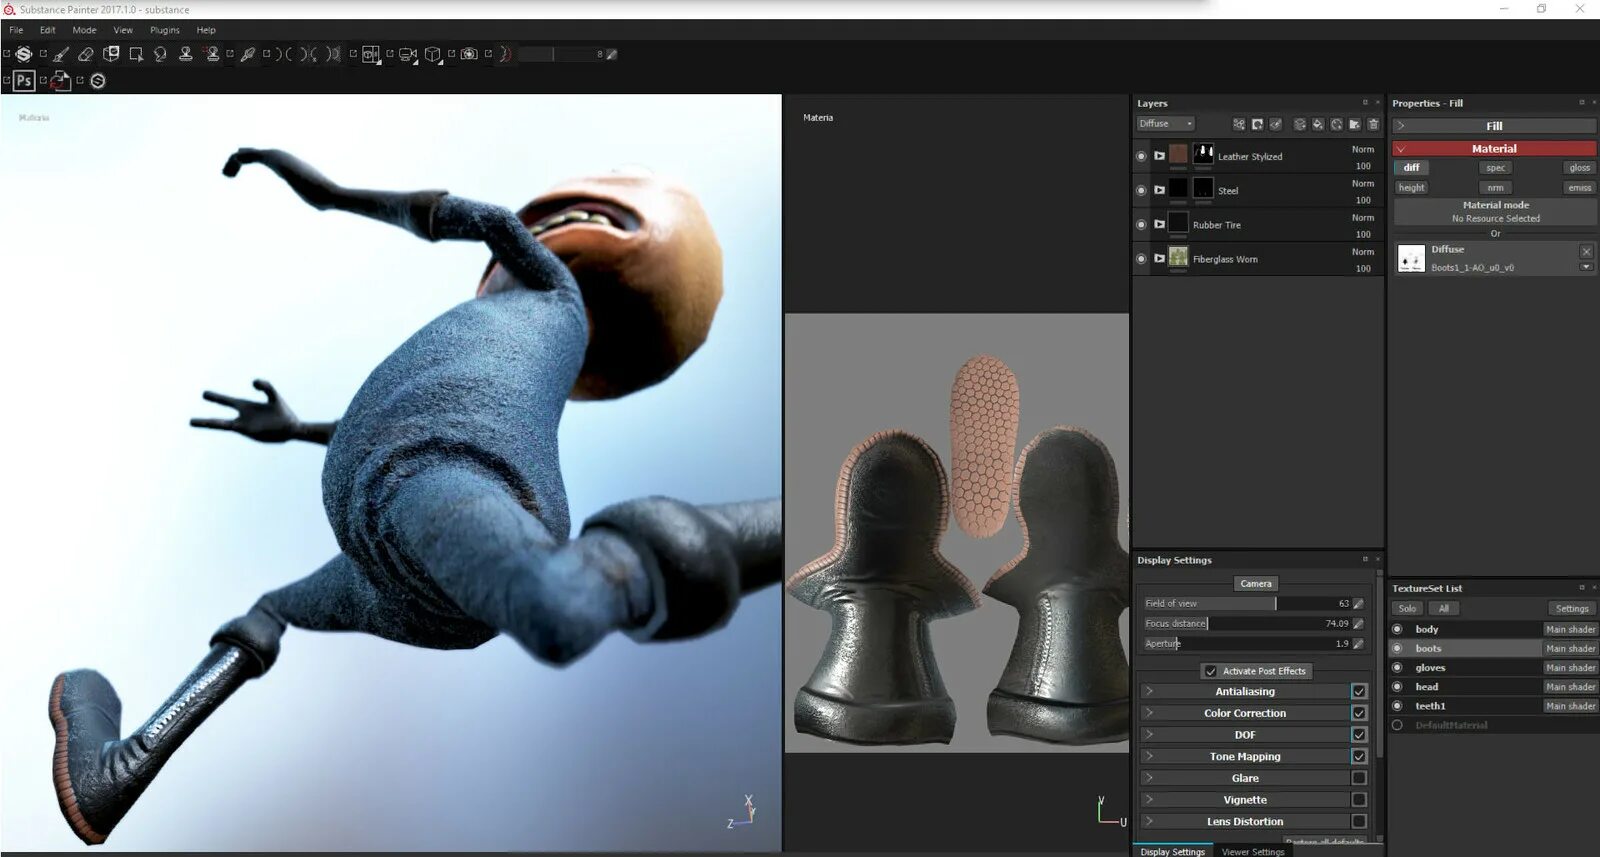
Task: Select the Eraser tool
Action: pos(86,54)
